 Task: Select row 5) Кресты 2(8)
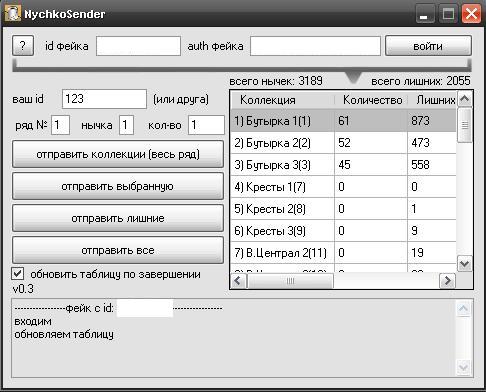pos(343,209)
